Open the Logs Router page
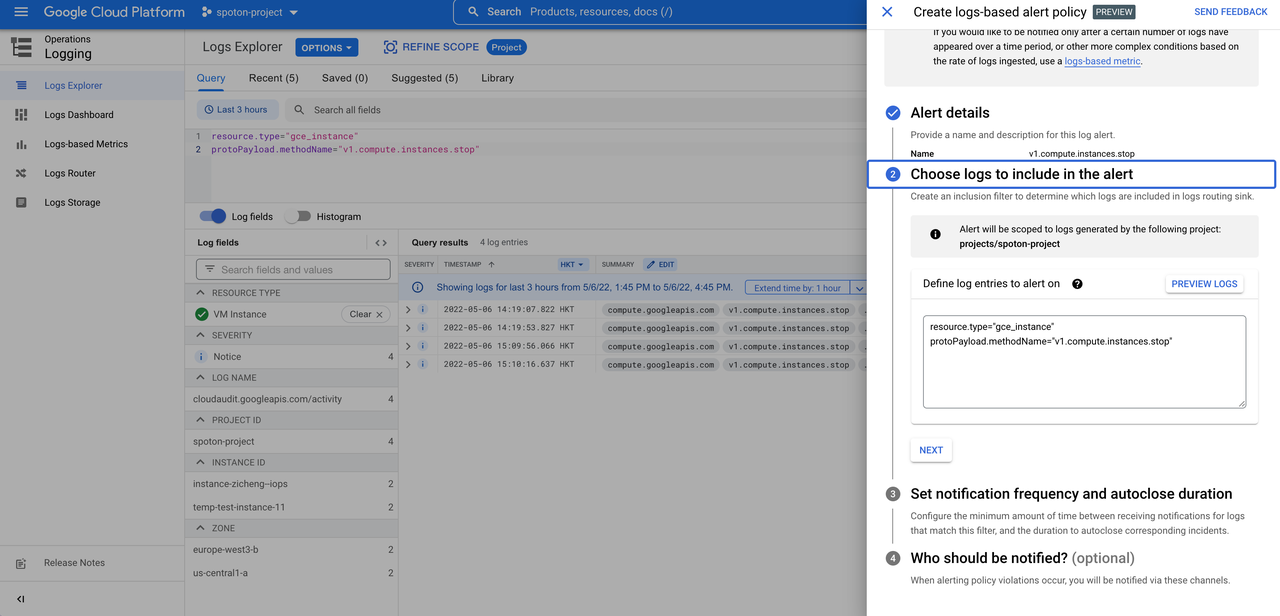 click(x=75, y=173)
